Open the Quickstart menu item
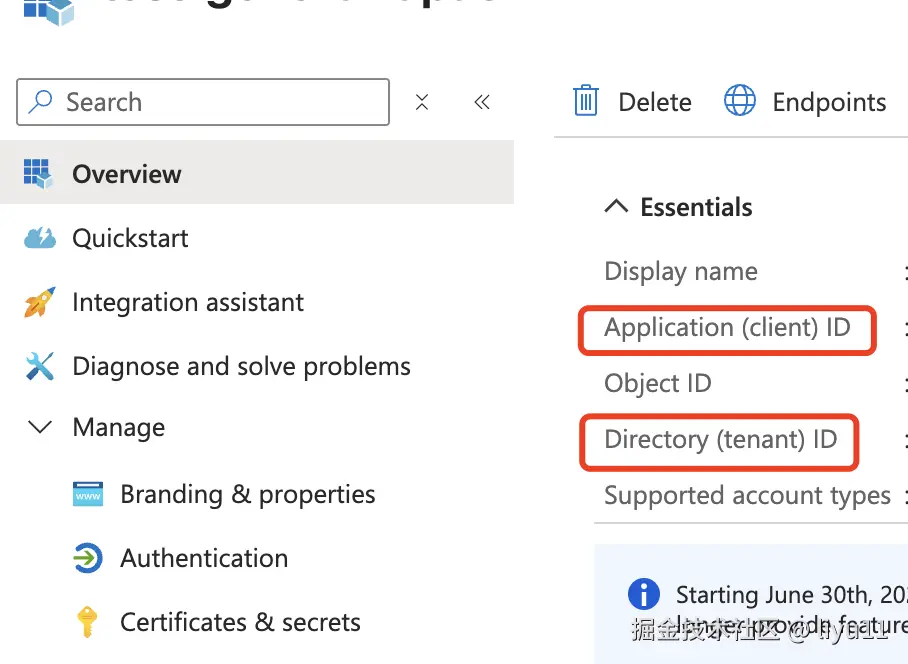This screenshot has height=664, width=908. click(x=130, y=238)
